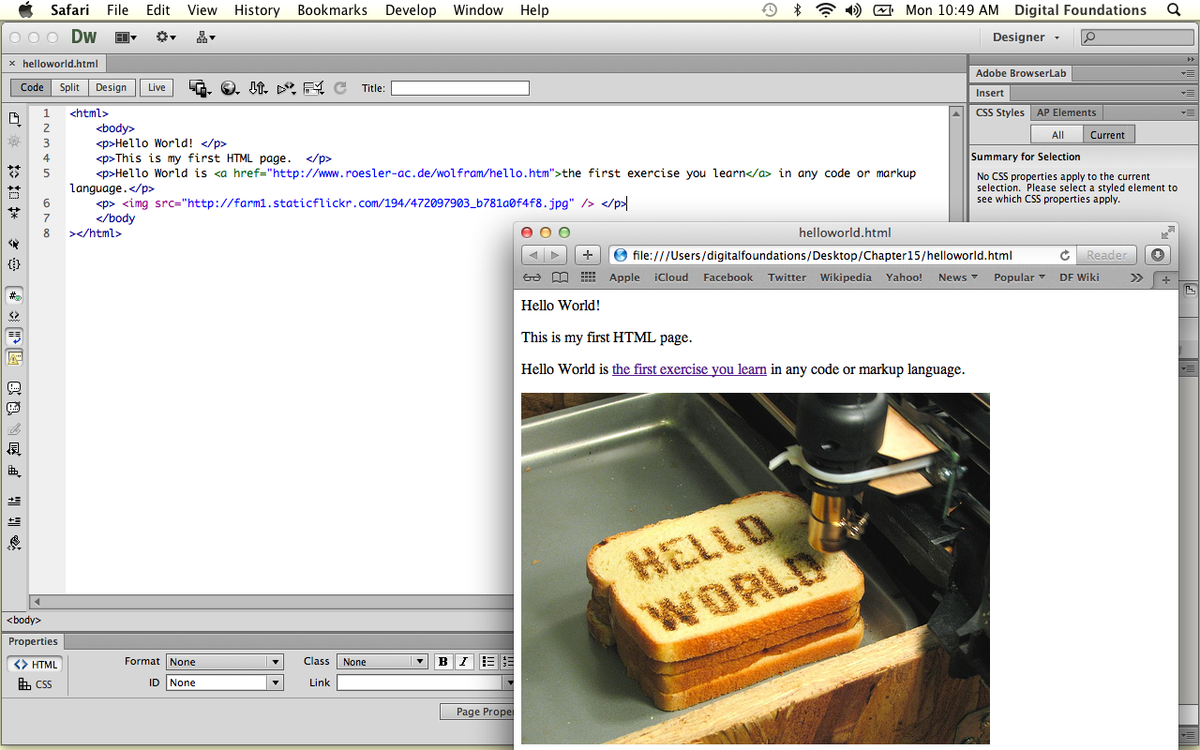Open Safari's Top Sites grid icon
The height and width of the screenshot is (750, 1200).
tap(588, 277)
